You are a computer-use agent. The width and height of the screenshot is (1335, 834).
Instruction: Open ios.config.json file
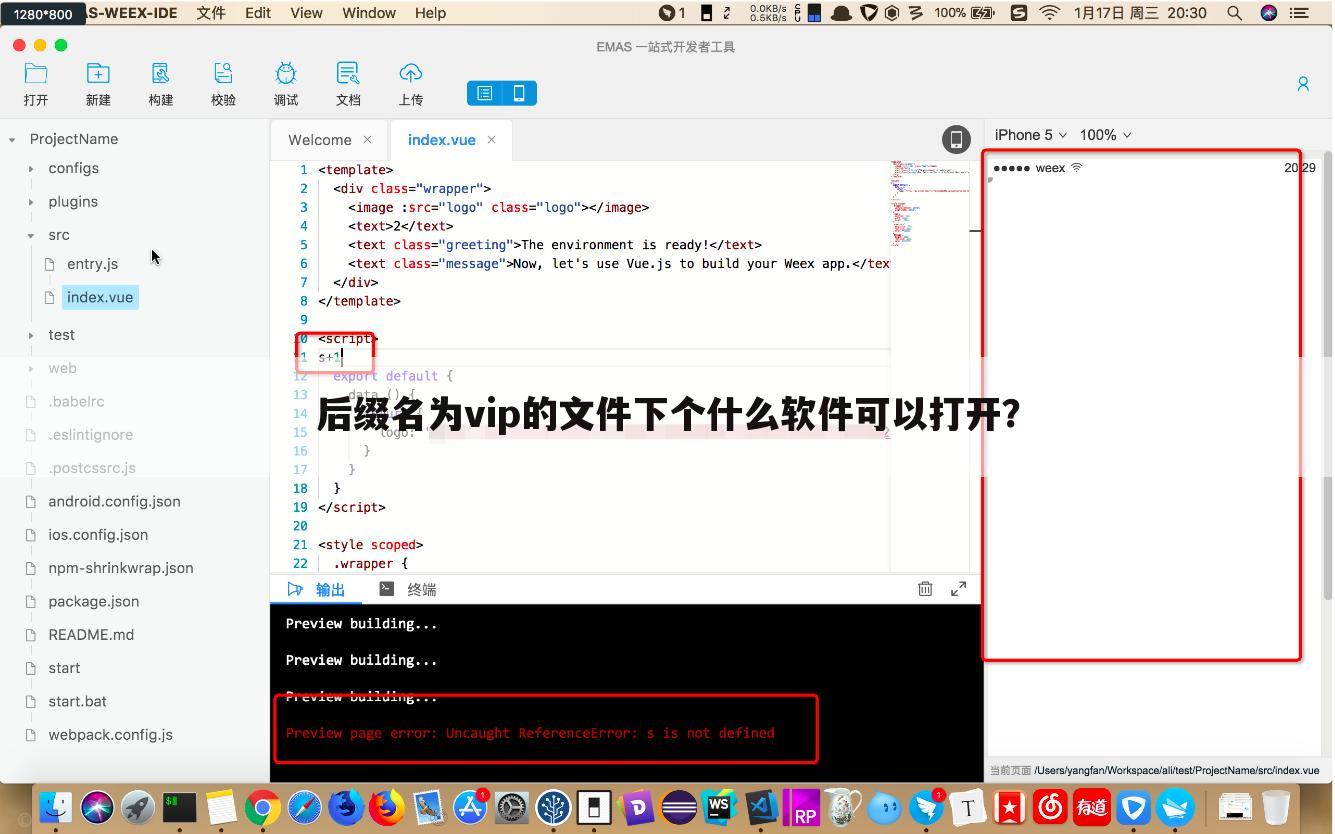pos(98,535)
